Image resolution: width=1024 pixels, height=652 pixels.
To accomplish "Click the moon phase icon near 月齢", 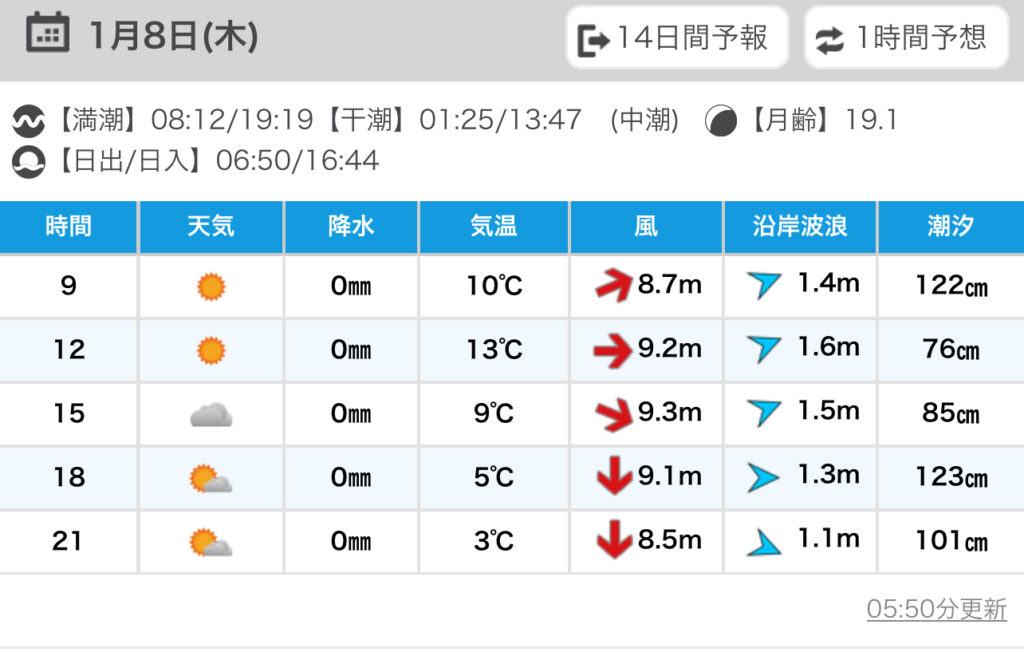I will tap(719, 122).
